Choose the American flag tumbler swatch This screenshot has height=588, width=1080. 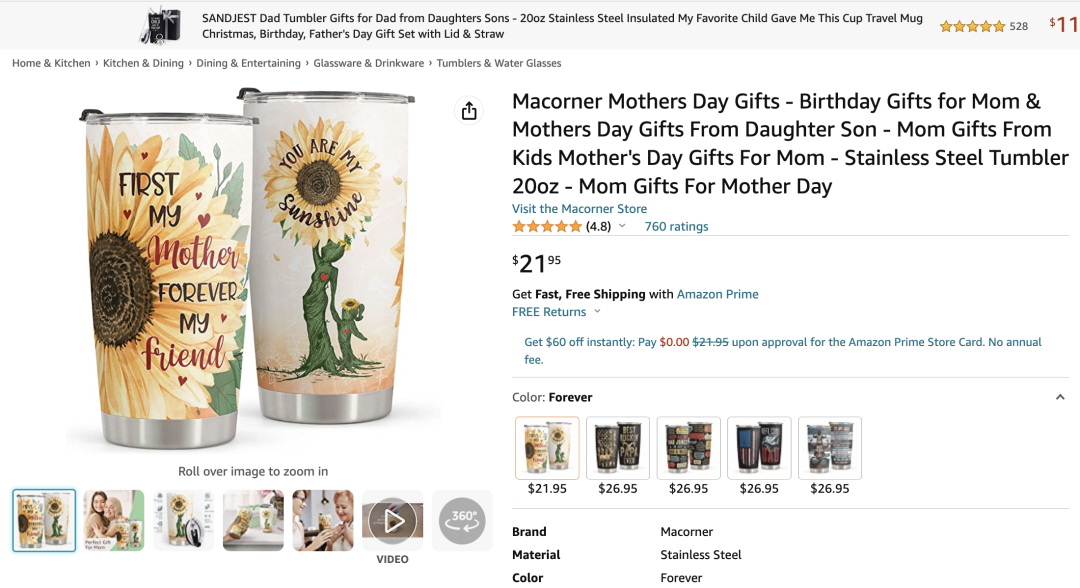[x=759, y=448]
